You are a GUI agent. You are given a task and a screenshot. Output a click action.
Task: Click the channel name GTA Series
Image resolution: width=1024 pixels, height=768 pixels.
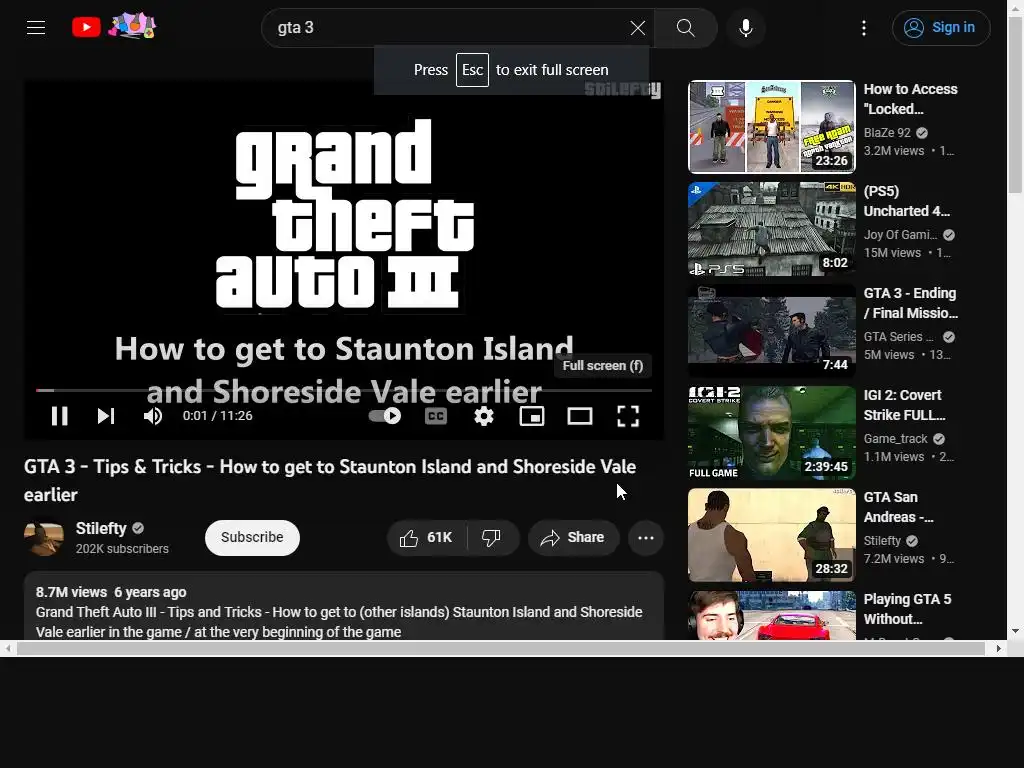899,336
